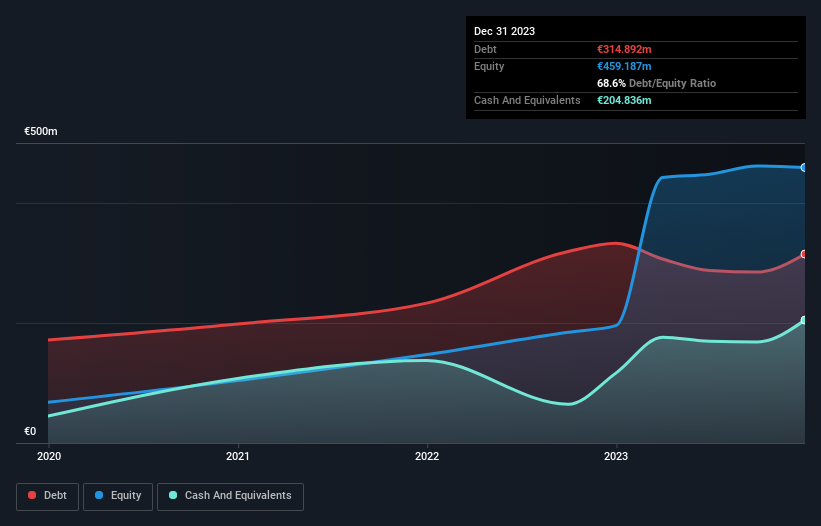
Task: Click the 2022 x-axis label
Action: click(427, 456)
